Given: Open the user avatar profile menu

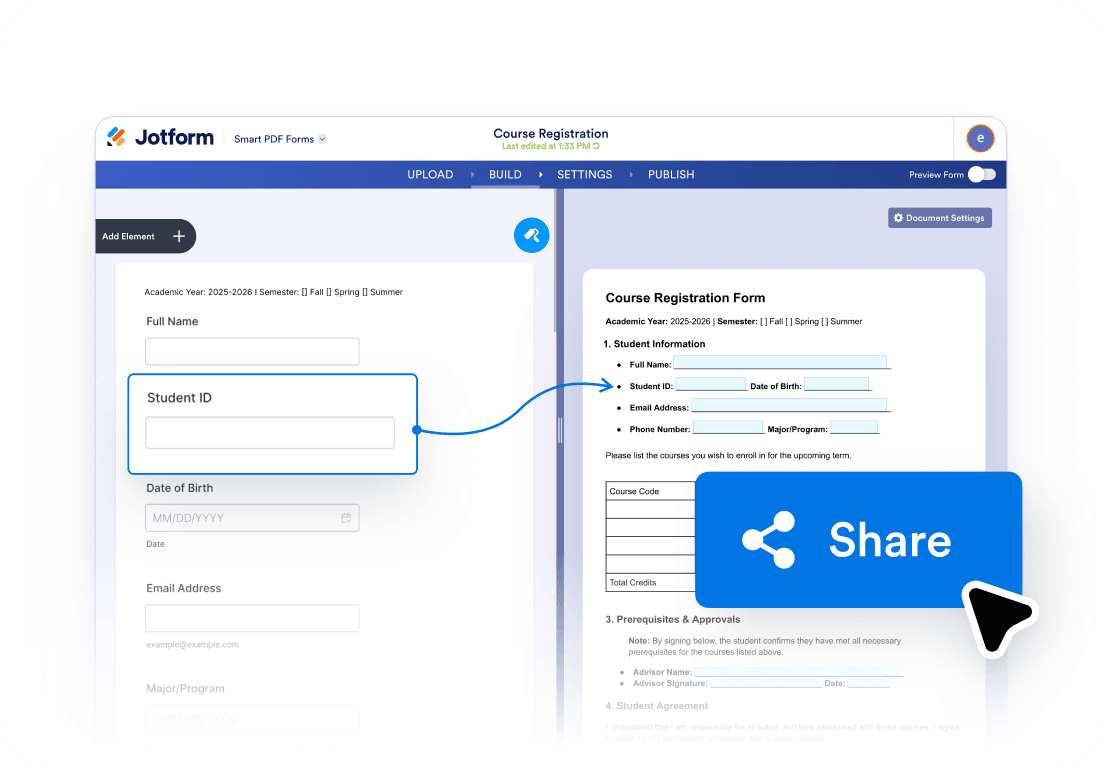Looking at the screenshot, I should (980, 138).
